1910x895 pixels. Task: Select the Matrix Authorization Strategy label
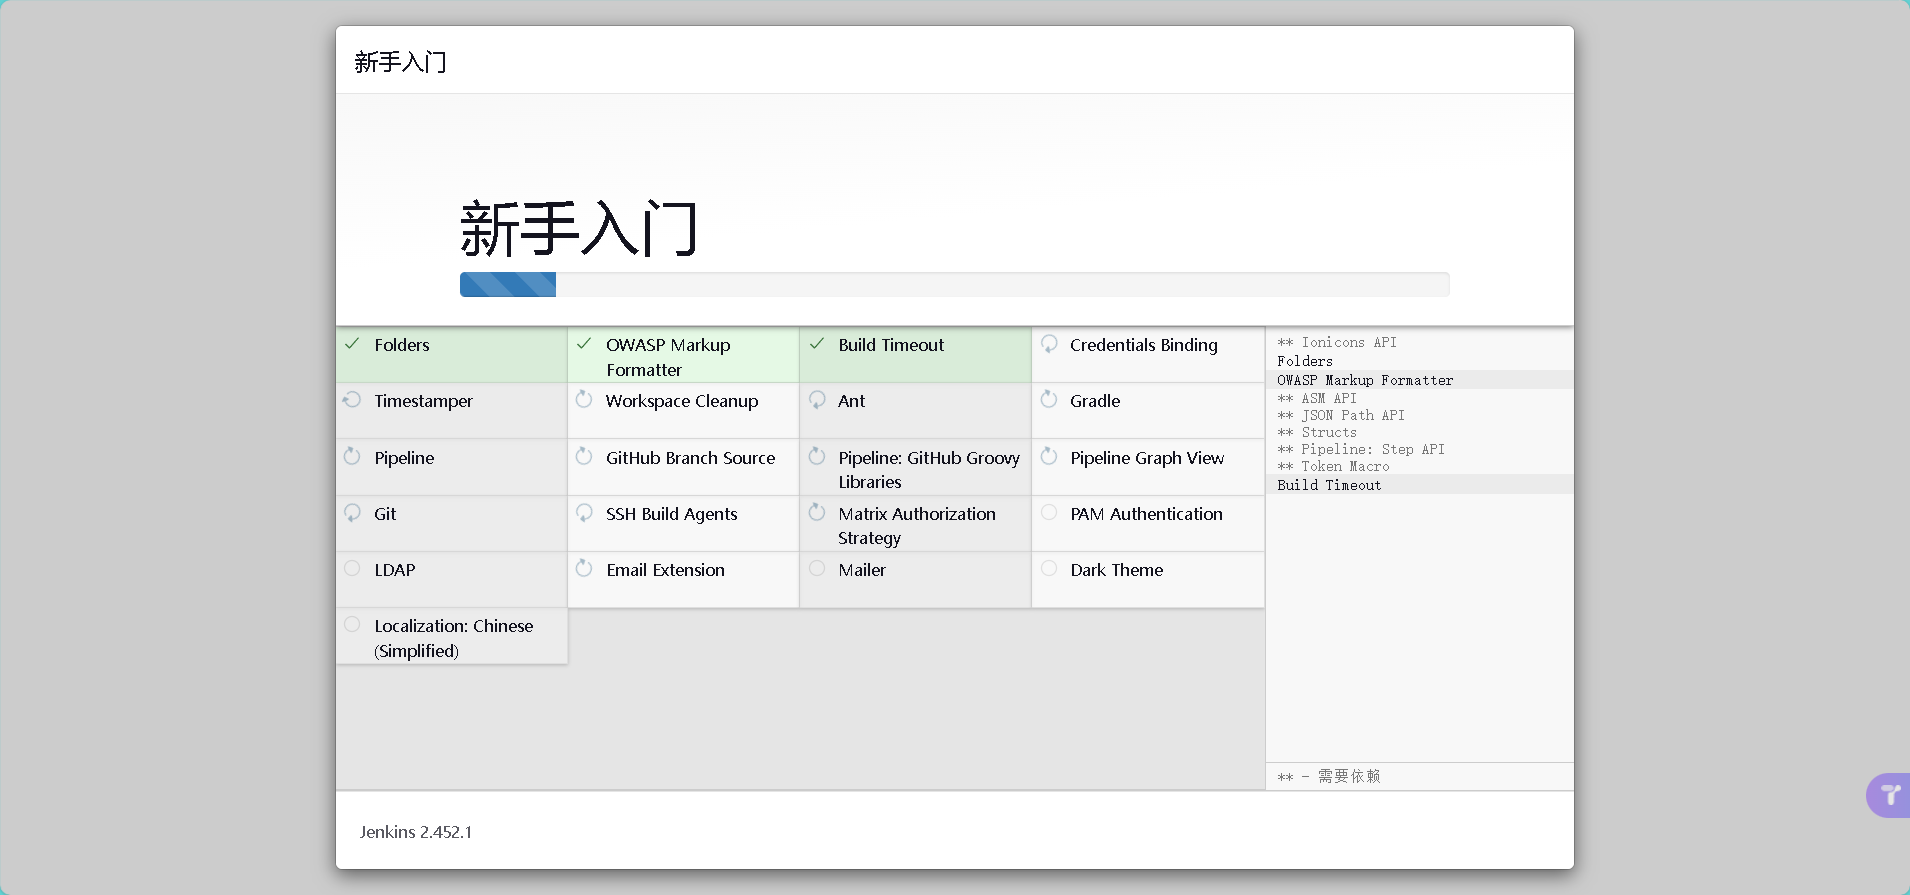[x=917, y=526]
